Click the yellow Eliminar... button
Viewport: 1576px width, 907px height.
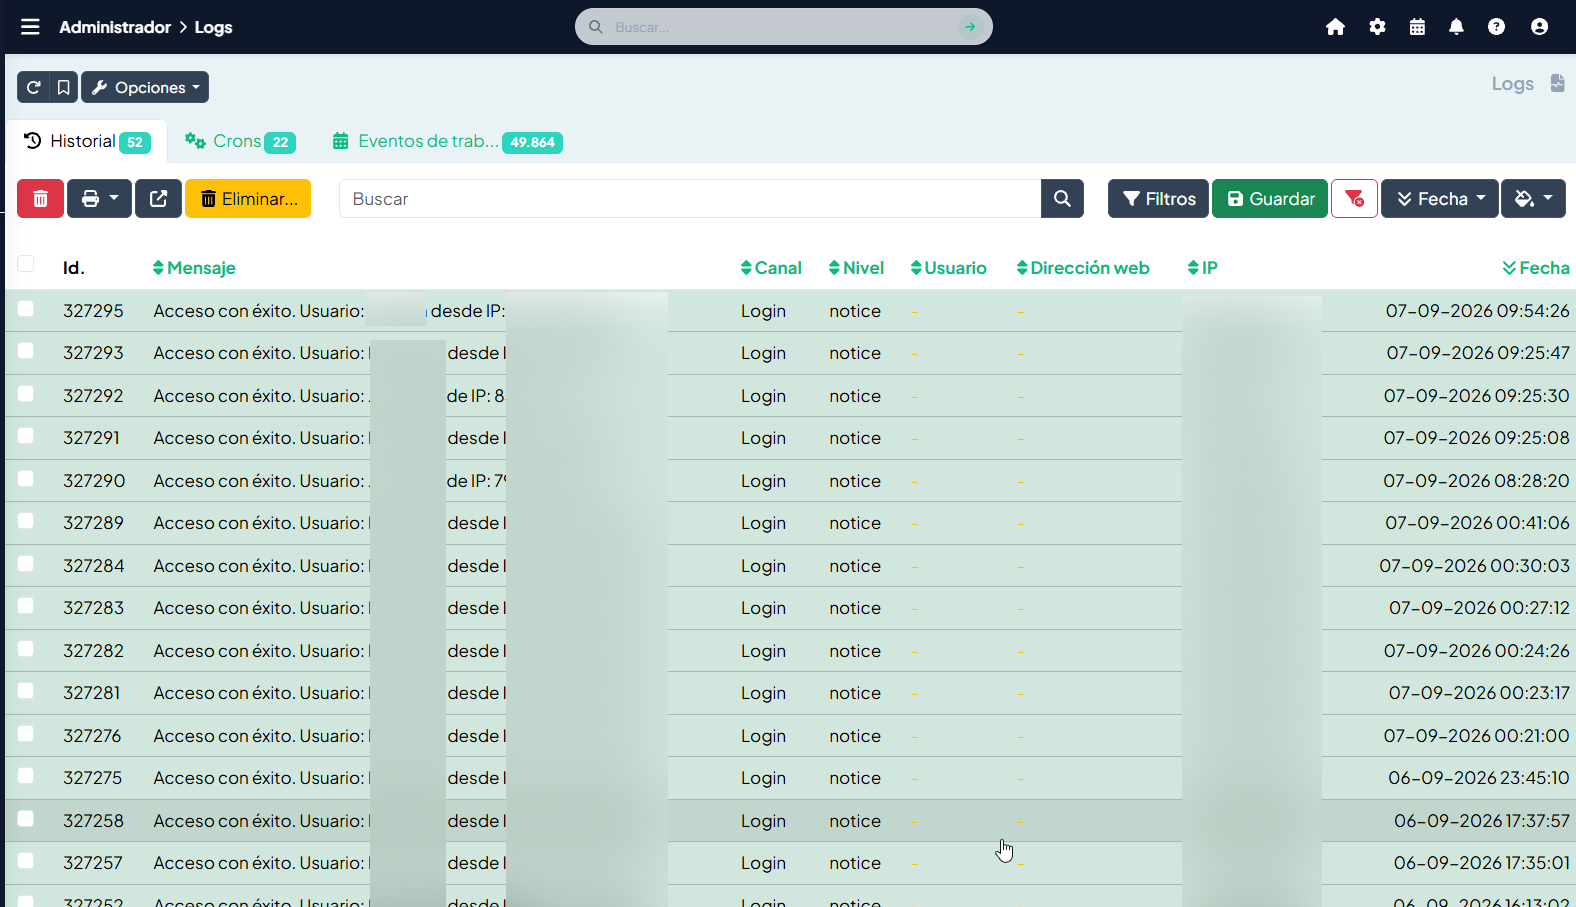[x=248, y=198]
